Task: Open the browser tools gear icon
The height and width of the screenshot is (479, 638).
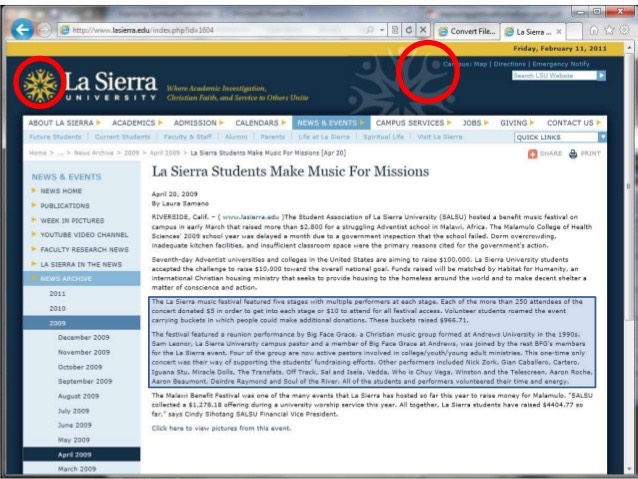Action: point(624,30)
